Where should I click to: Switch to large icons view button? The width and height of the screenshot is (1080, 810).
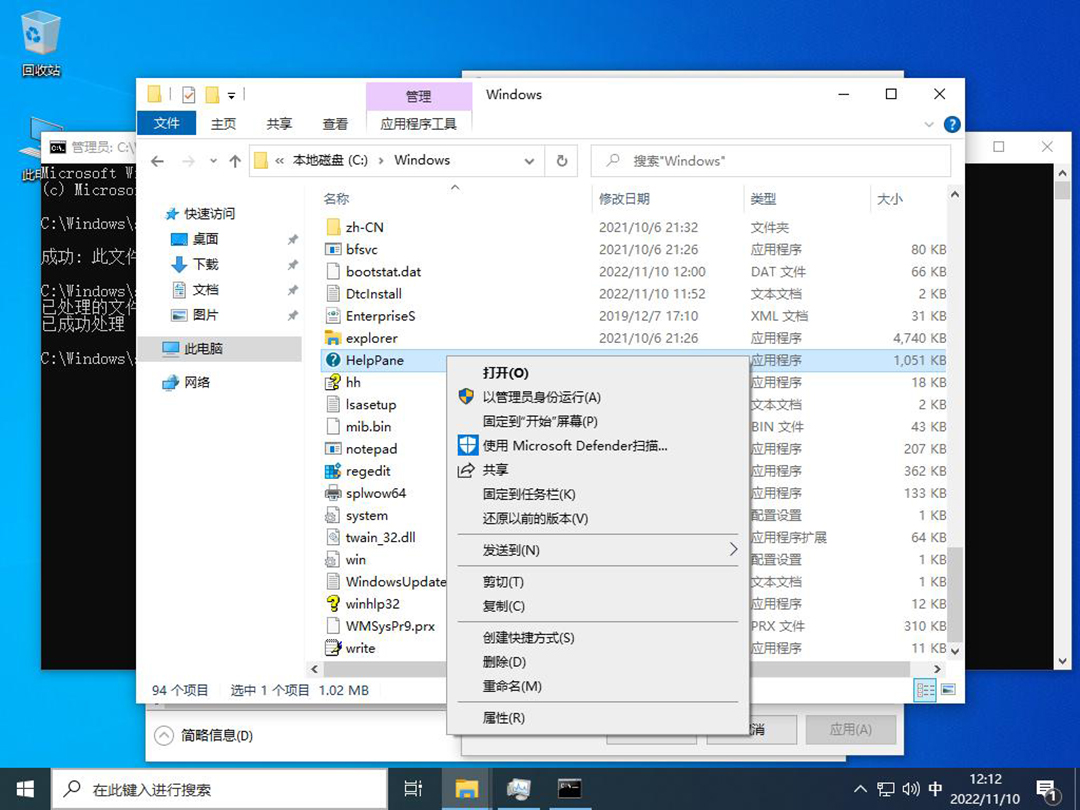[948, 689]
